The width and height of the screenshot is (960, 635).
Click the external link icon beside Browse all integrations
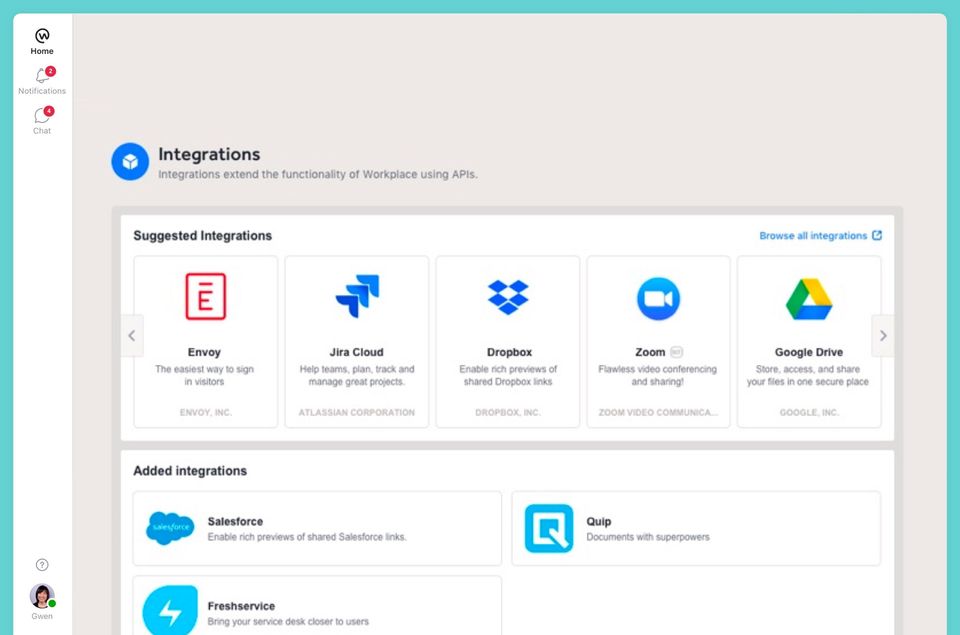(877, 235)
